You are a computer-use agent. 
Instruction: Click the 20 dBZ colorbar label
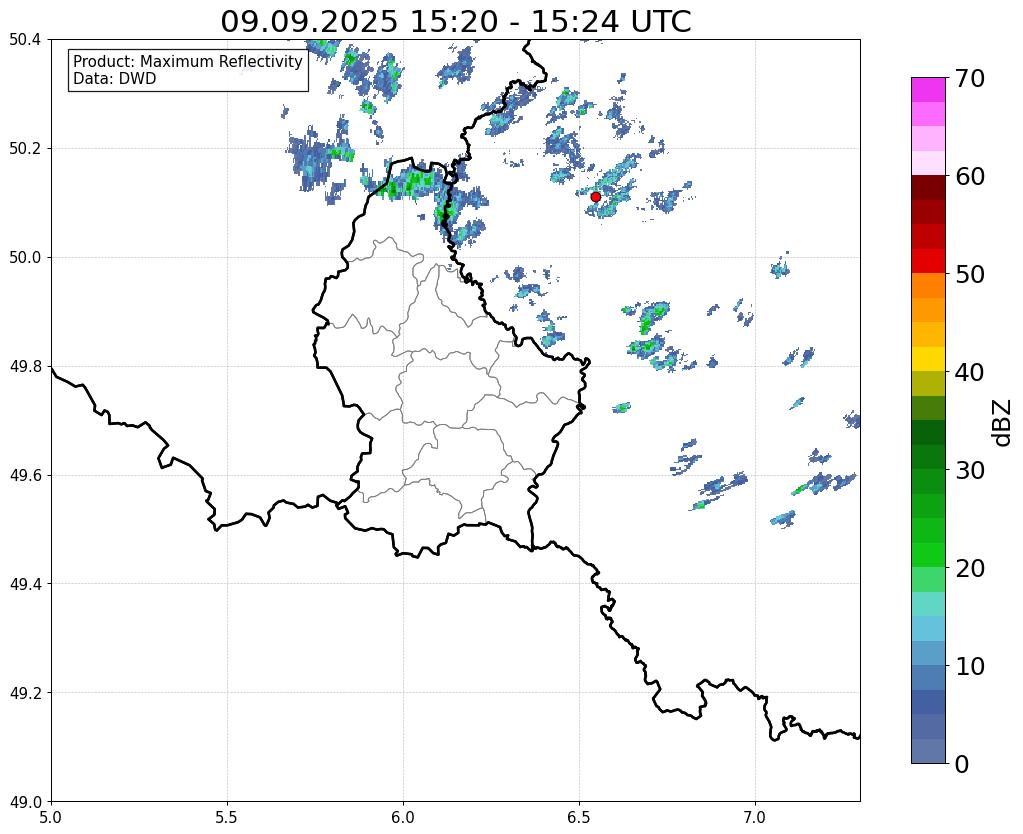tap(970, 568)
